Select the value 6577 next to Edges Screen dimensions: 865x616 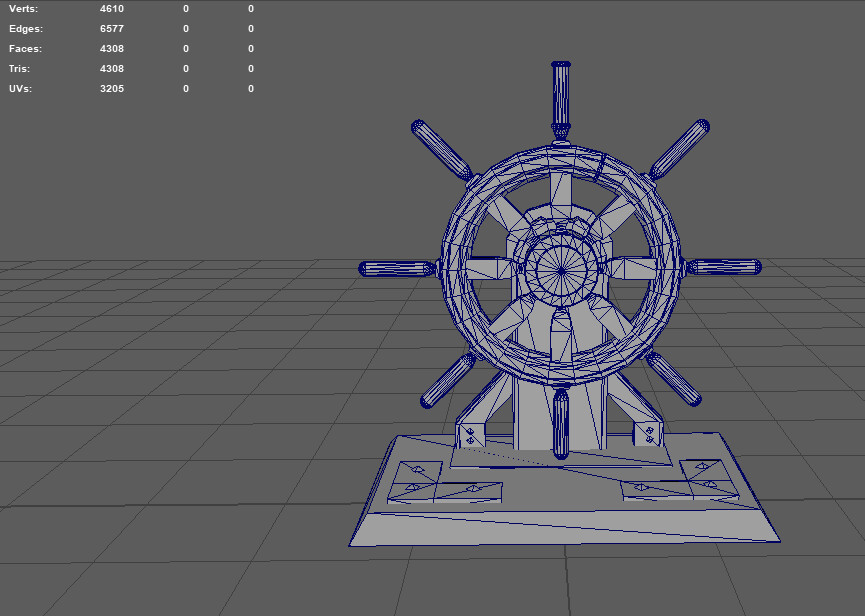pos(110,28)
